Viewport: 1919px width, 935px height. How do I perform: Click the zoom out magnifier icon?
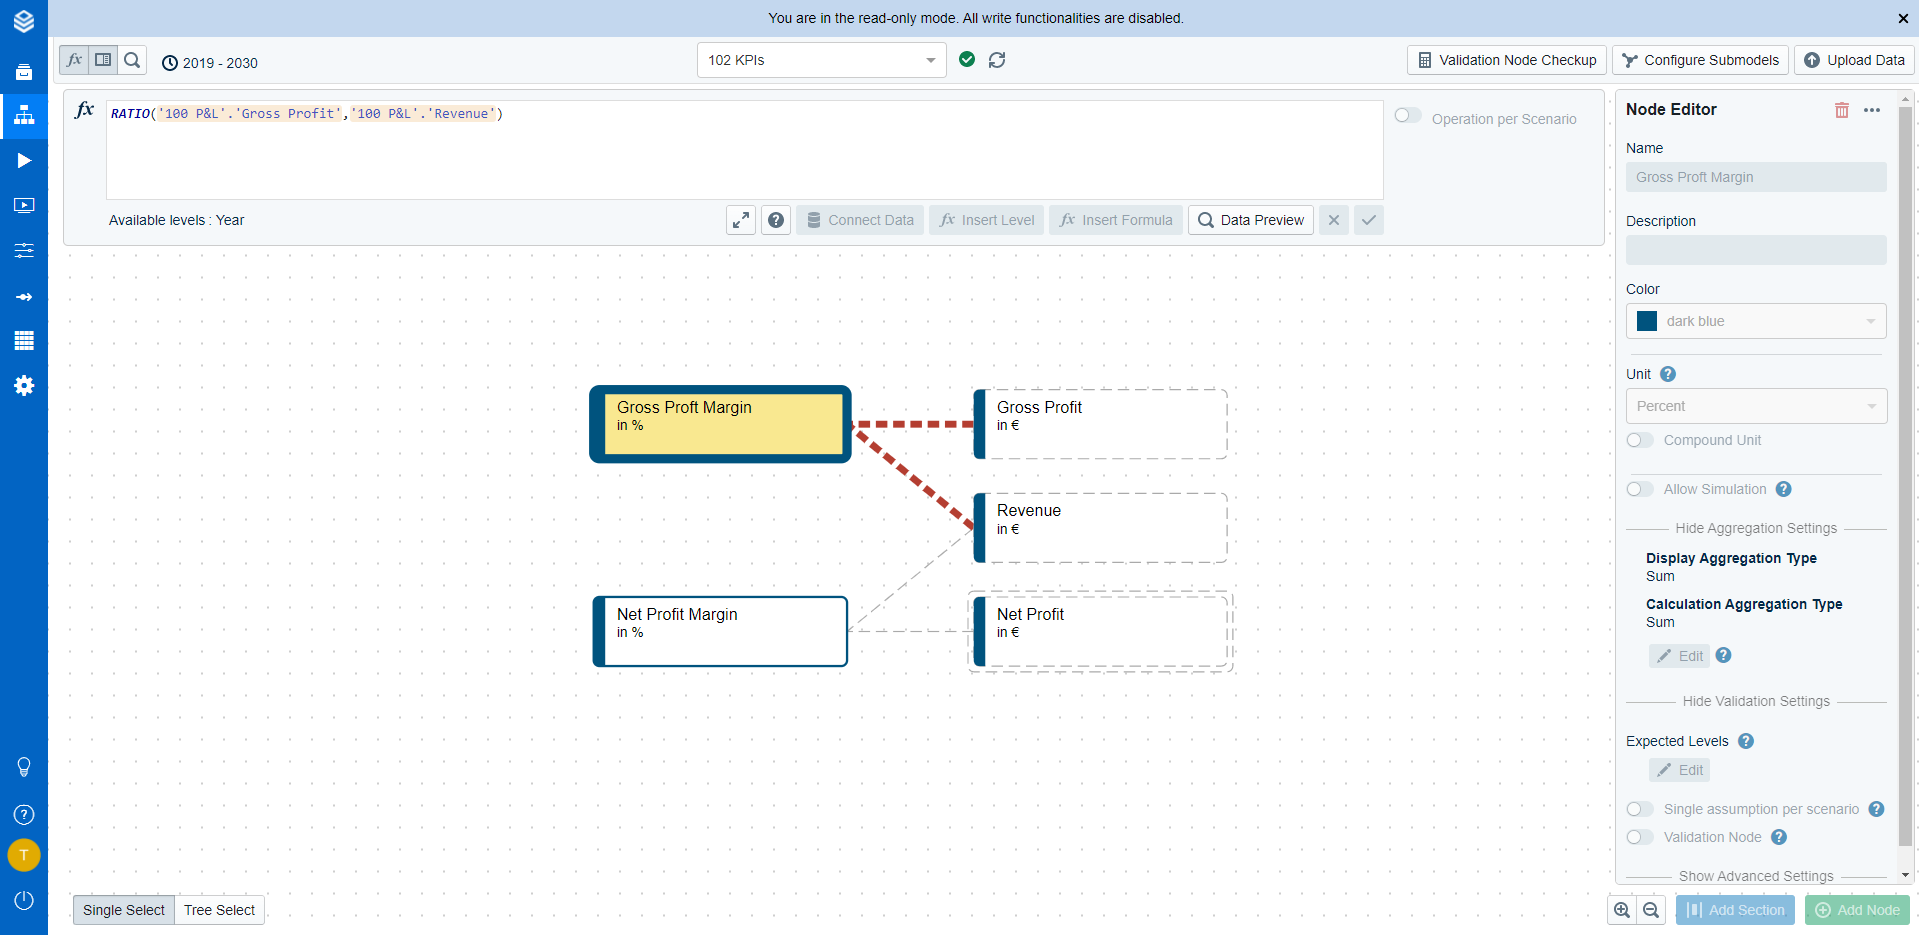pyautogui.click(x=1651, y=910)
